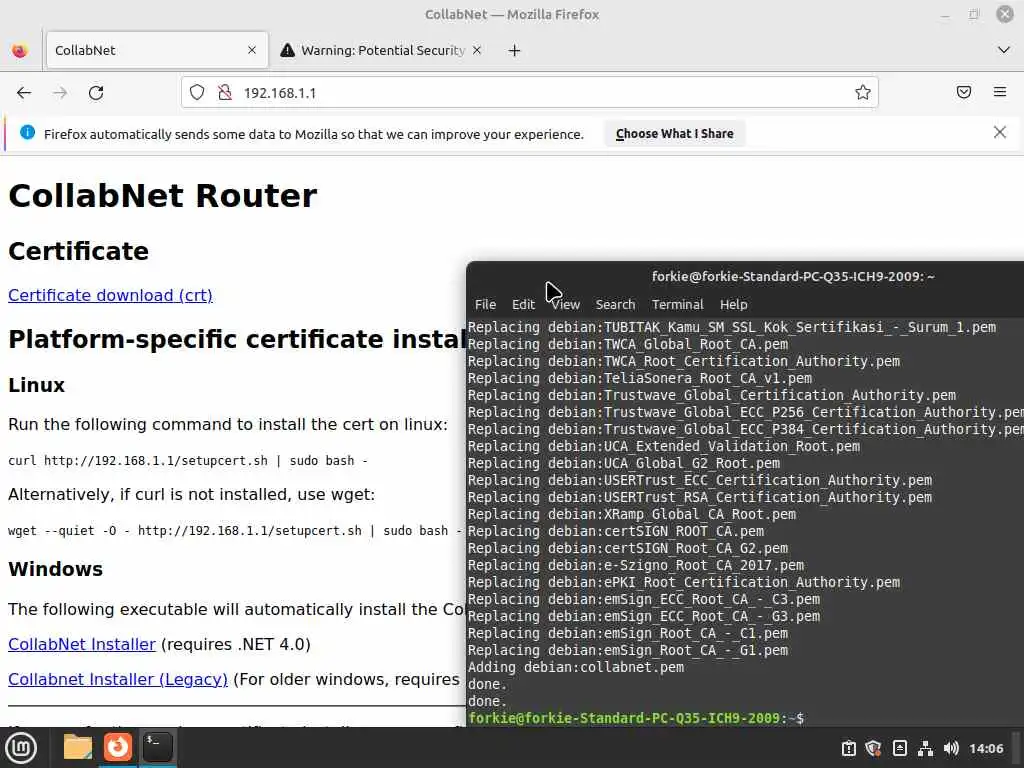This screenshot has width=1024, height=768.
Task: Open the CollabNet Installer link
Action: [82, 645]
